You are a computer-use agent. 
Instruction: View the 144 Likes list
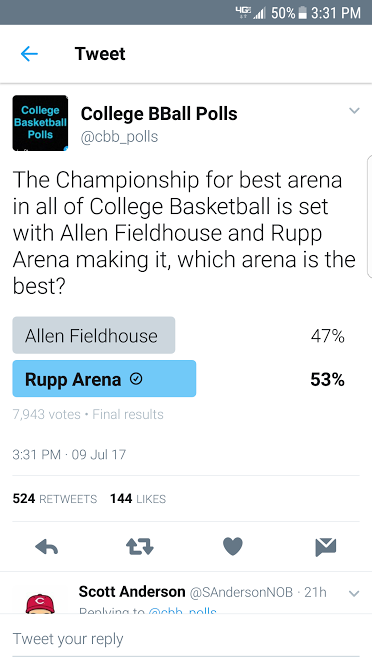click(x=138, y=499)
